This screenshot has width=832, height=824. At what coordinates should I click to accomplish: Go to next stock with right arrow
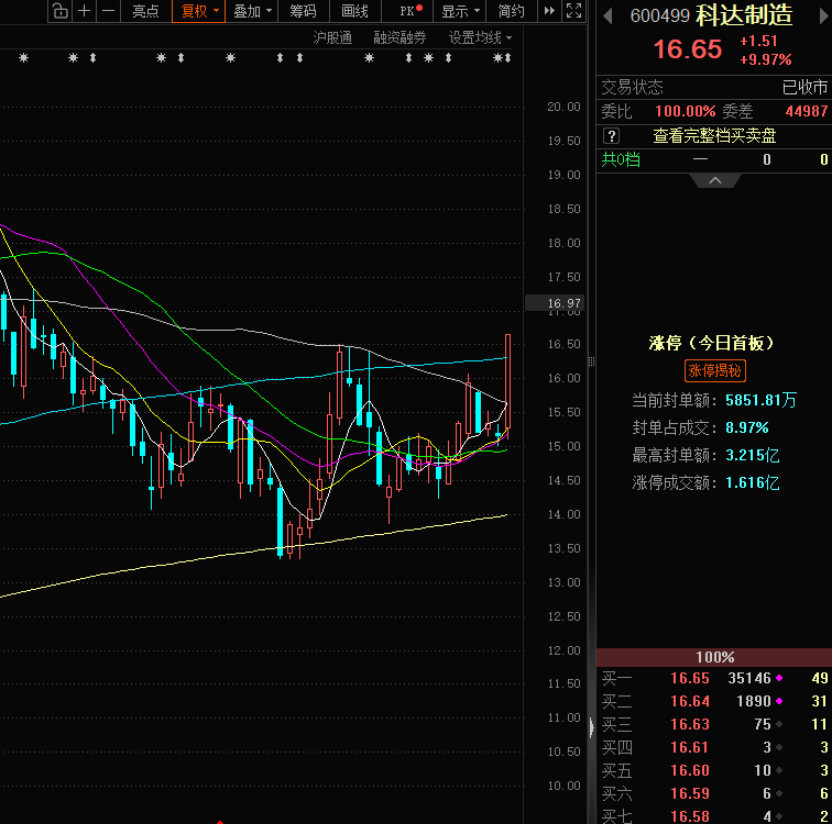824,16
